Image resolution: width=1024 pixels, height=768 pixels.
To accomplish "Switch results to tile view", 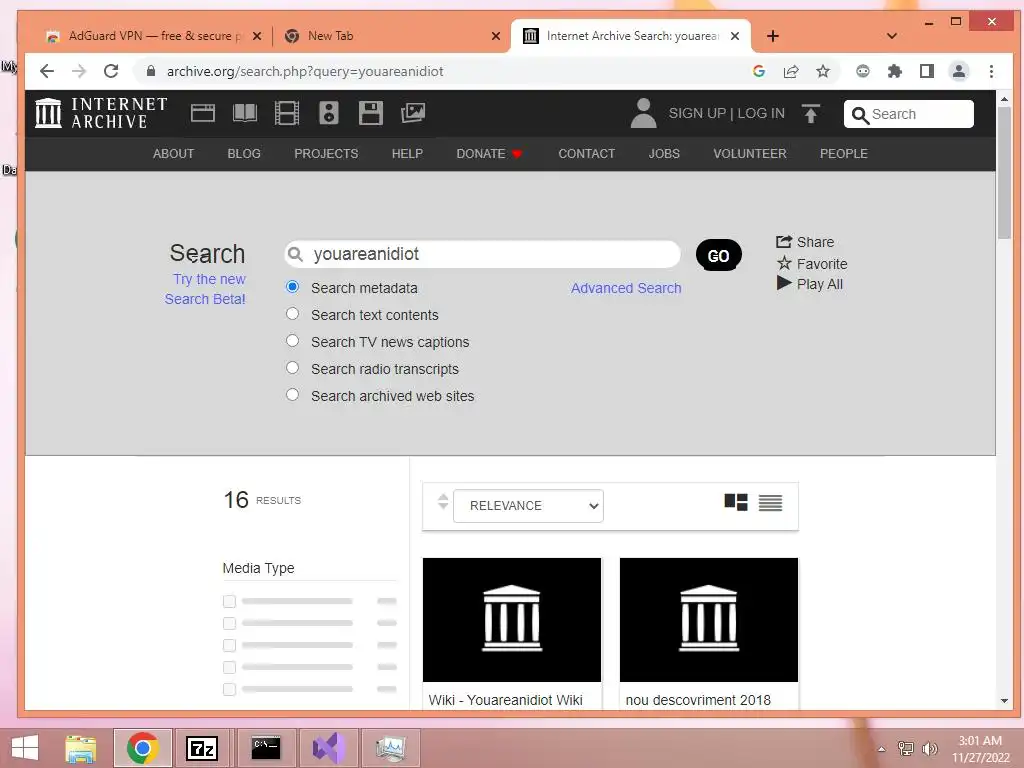I will (x=736, y=502).
